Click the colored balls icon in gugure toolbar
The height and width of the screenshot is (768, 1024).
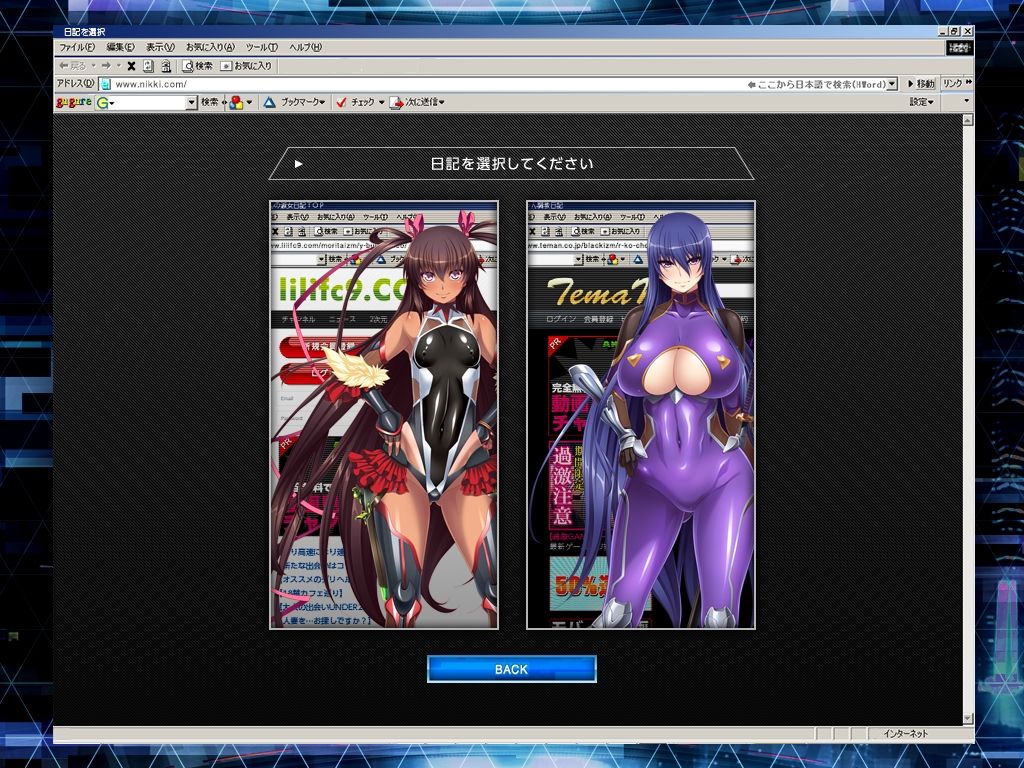point(236,103)
